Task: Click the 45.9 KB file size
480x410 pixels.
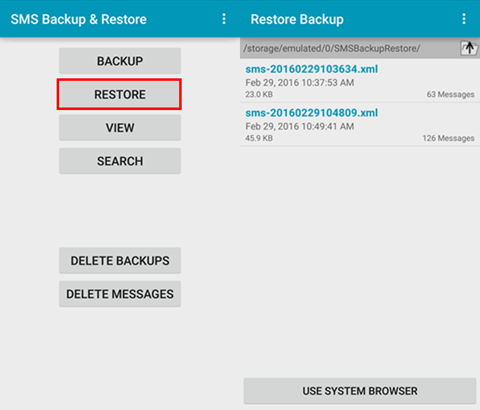Action: click(x=259, y=138)
